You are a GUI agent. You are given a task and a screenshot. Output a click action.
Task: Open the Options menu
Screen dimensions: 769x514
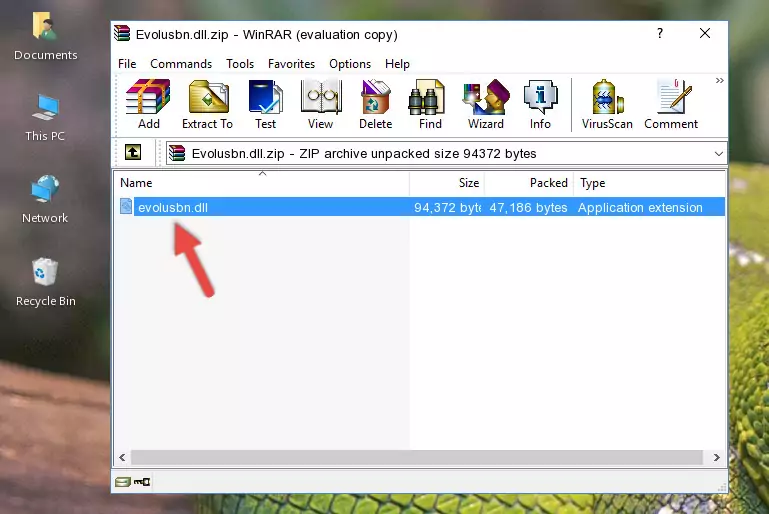[x=350, y=64]
